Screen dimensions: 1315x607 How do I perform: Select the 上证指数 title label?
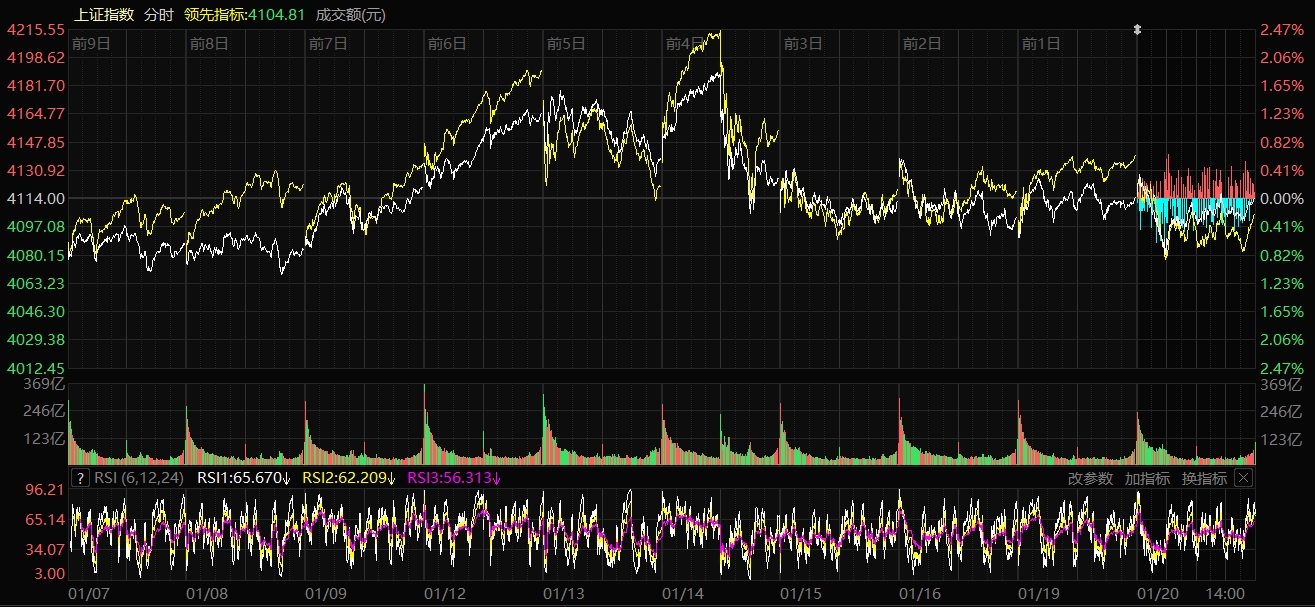[x=104, y=14]
